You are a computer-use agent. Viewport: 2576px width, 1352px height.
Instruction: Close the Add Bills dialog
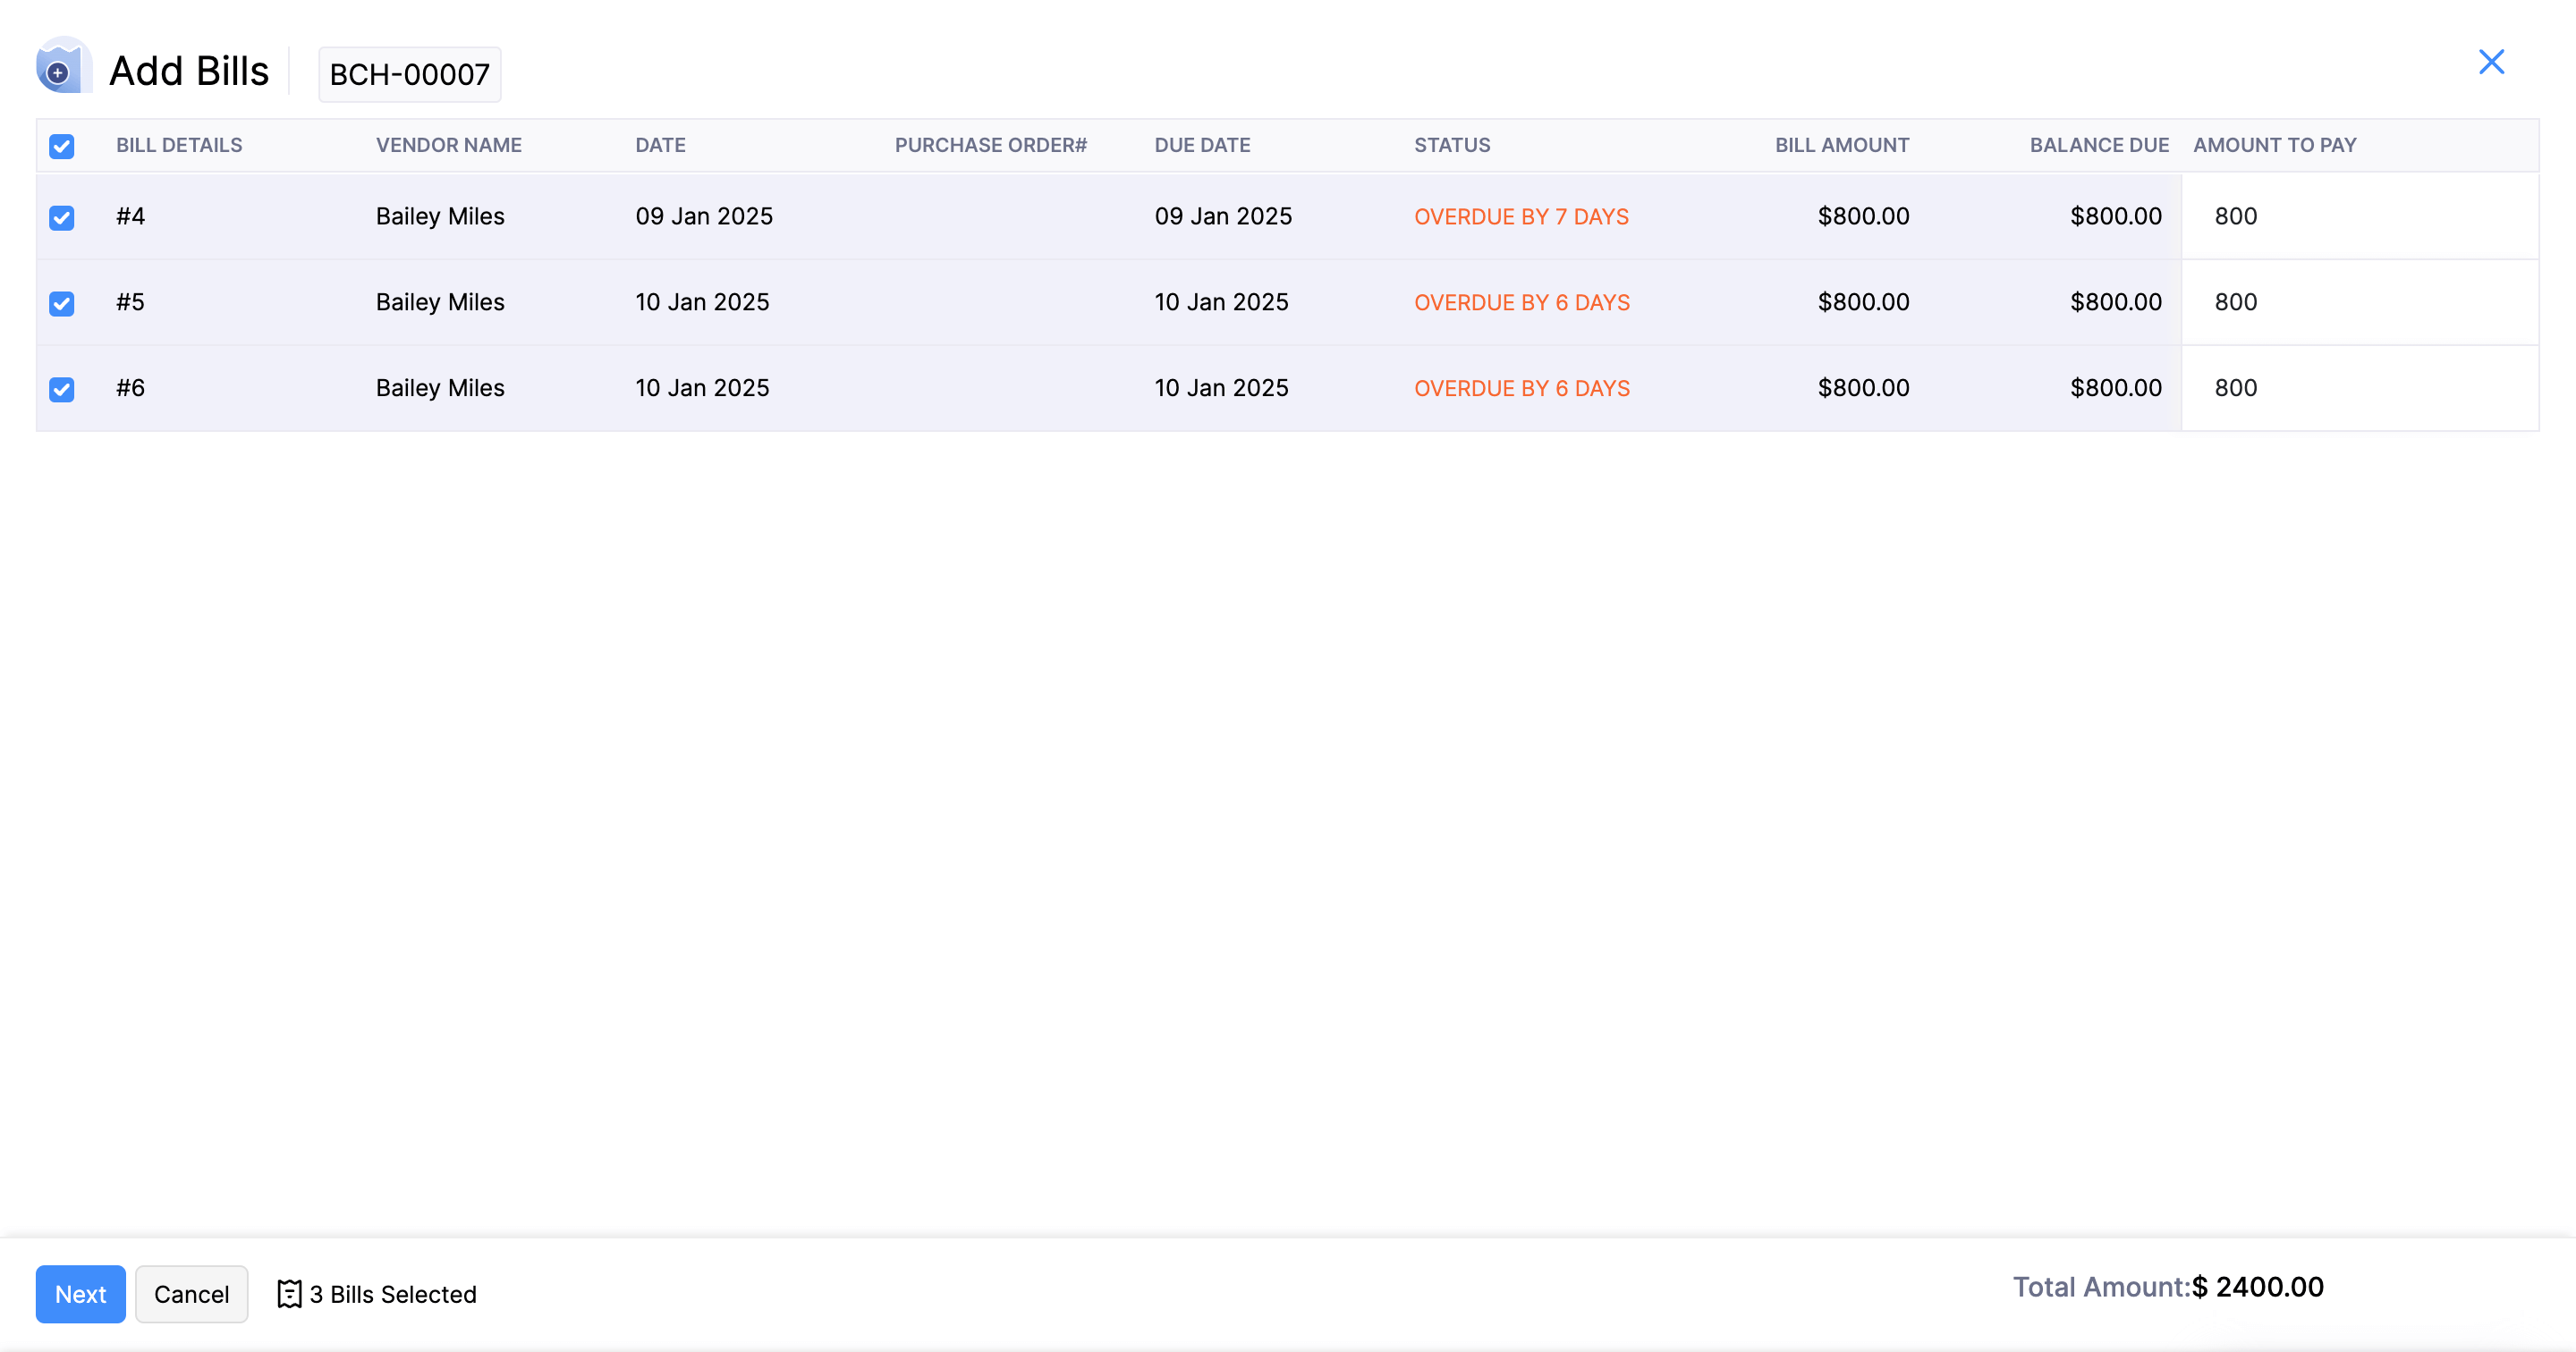pyautogui.click(x=2492, y=62)
